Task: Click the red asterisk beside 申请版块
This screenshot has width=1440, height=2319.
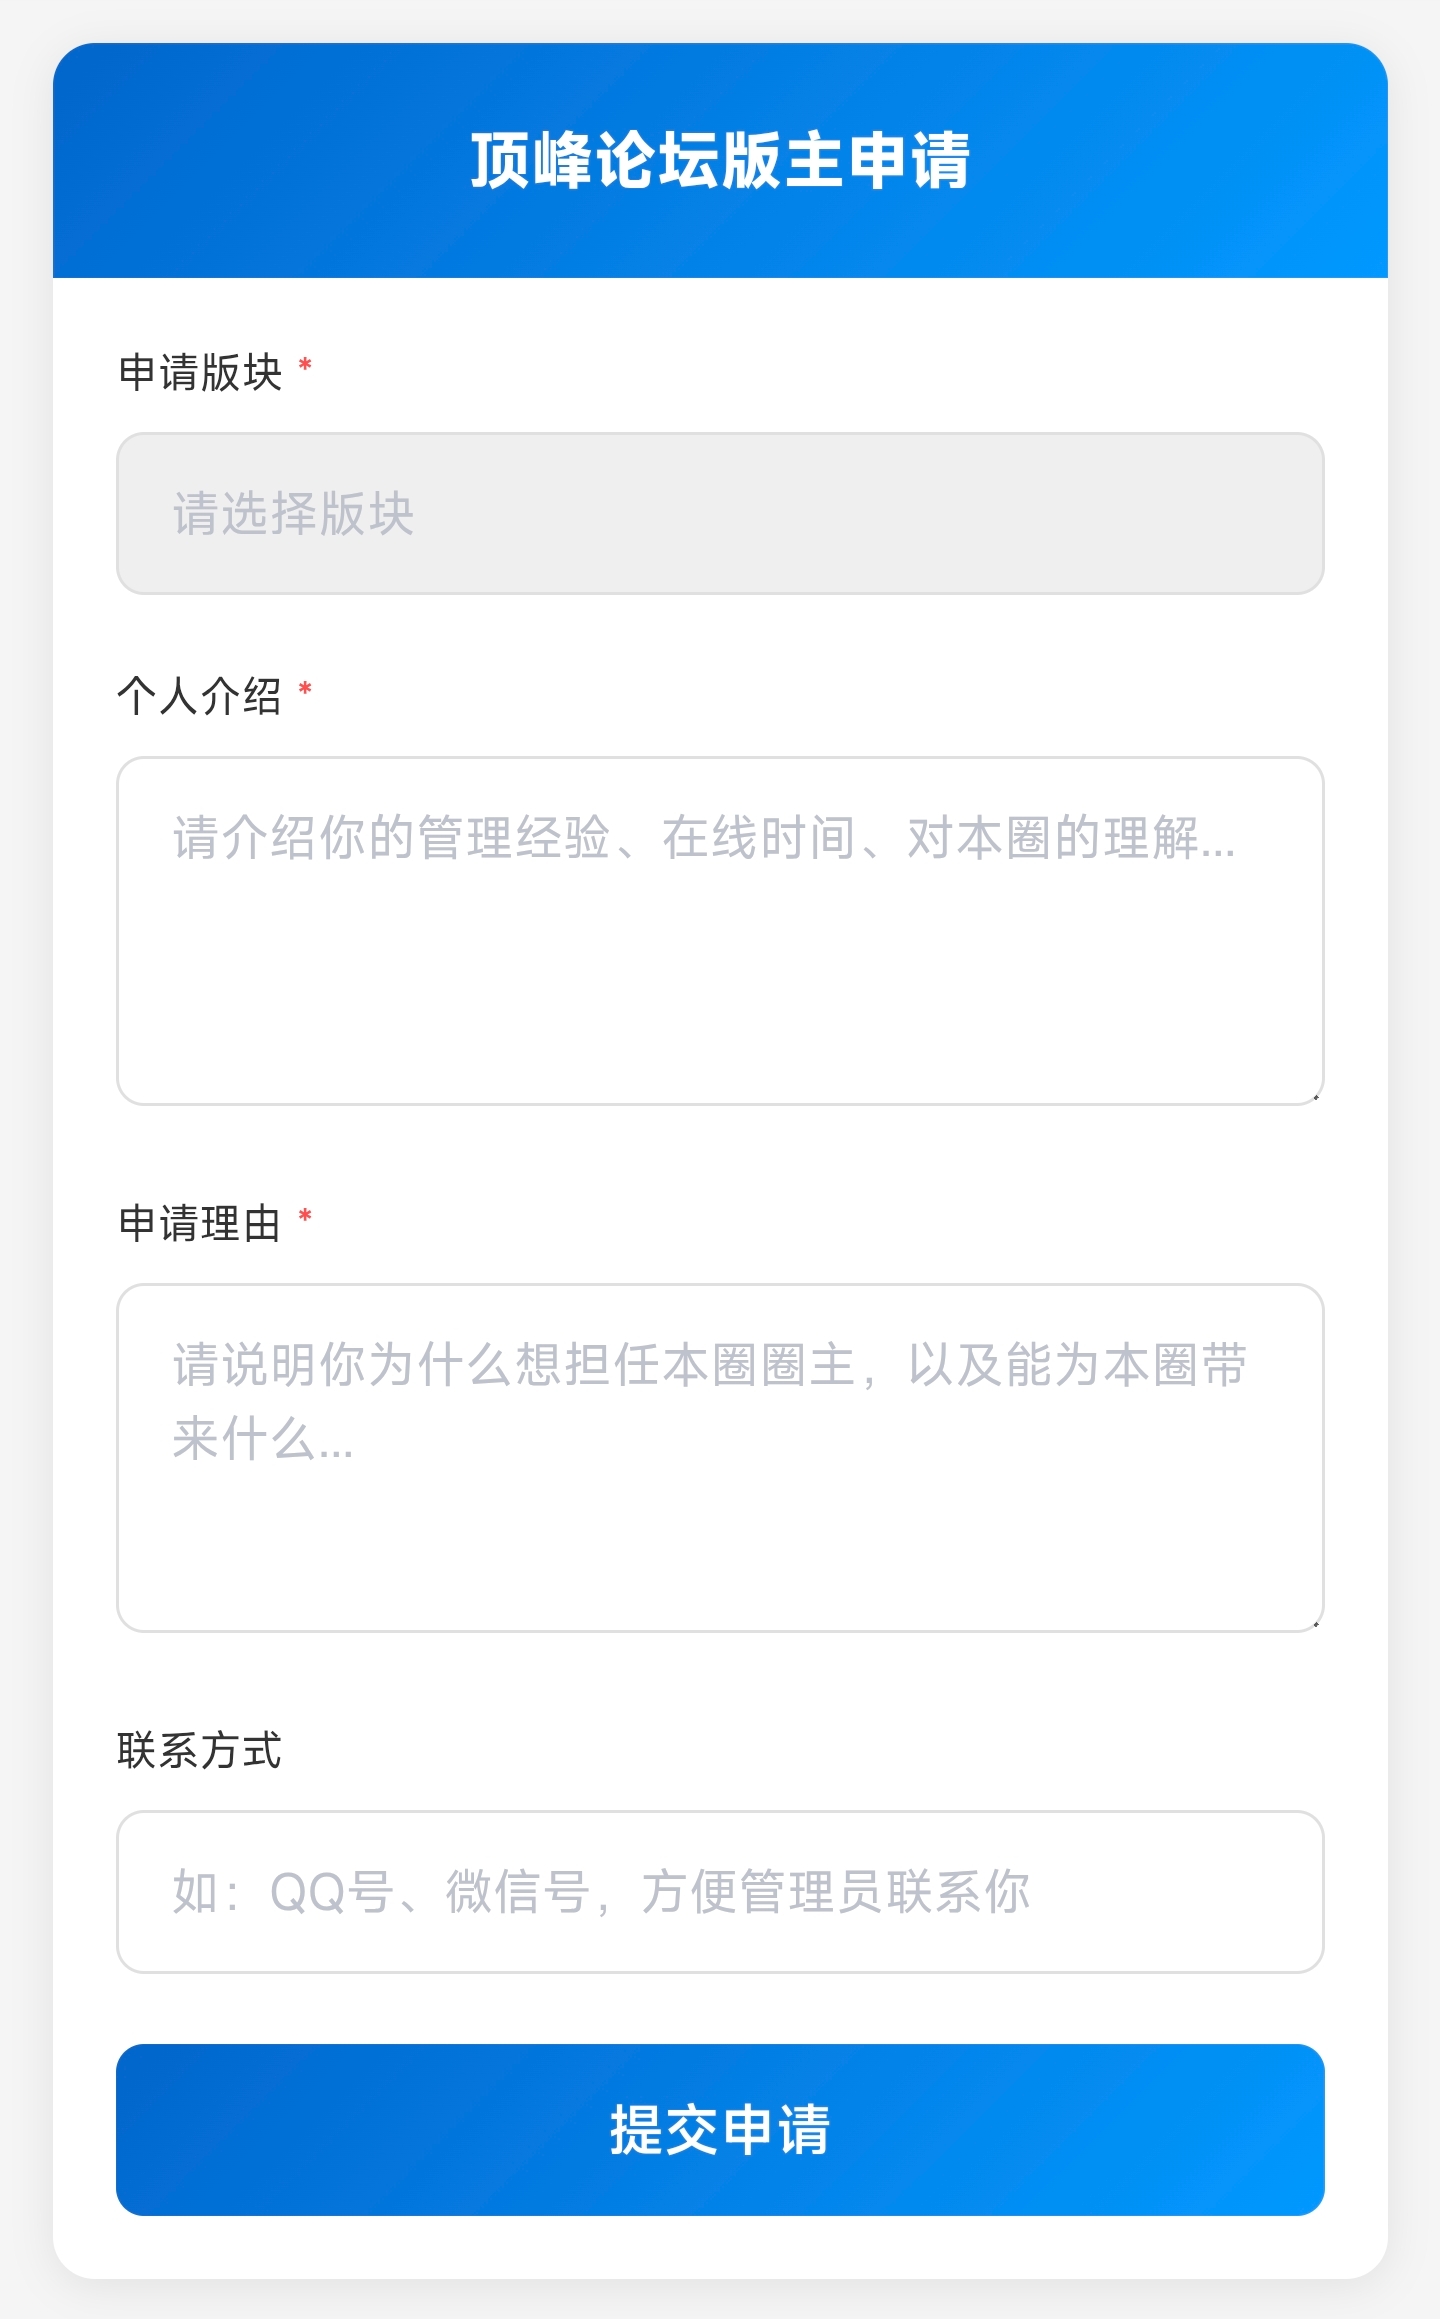Action: tap(306, 366)
